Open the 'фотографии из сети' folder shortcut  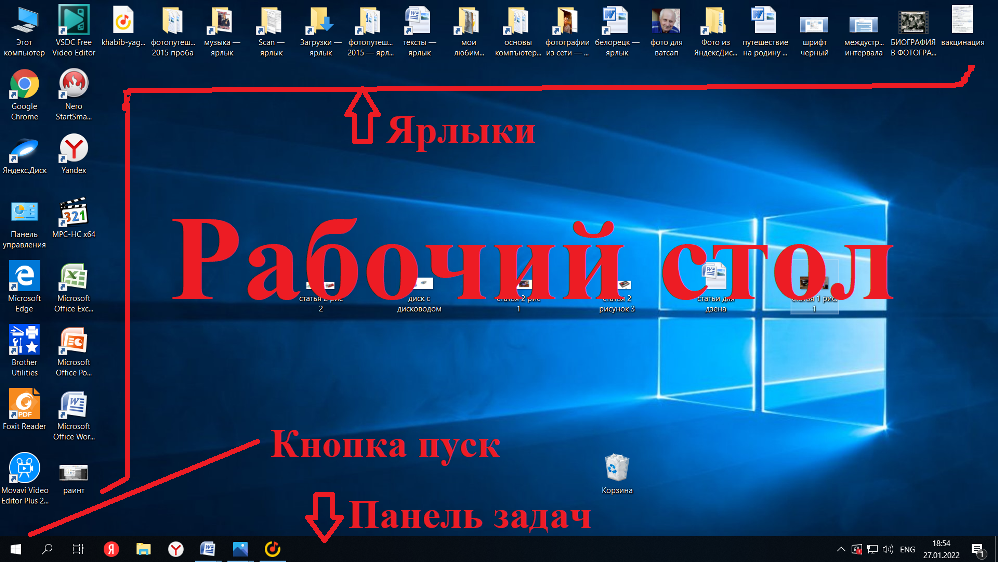pos(567,30)
